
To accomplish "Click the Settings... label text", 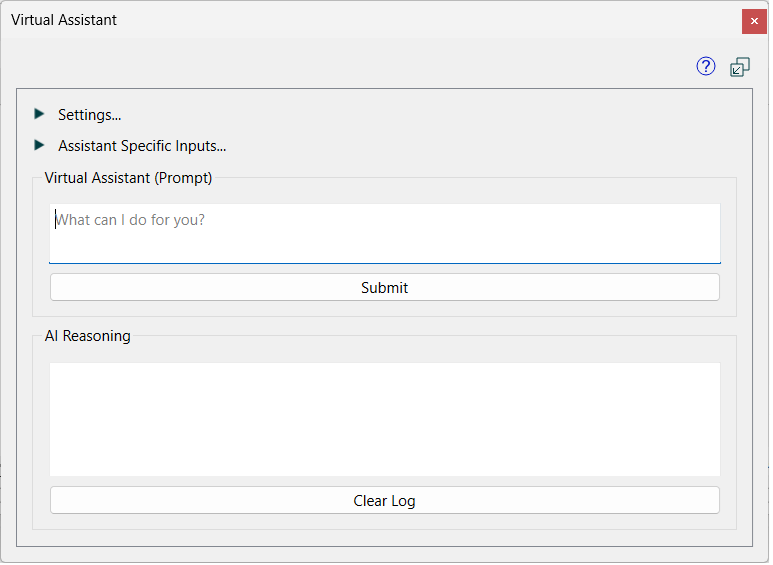I will (90, 115).
